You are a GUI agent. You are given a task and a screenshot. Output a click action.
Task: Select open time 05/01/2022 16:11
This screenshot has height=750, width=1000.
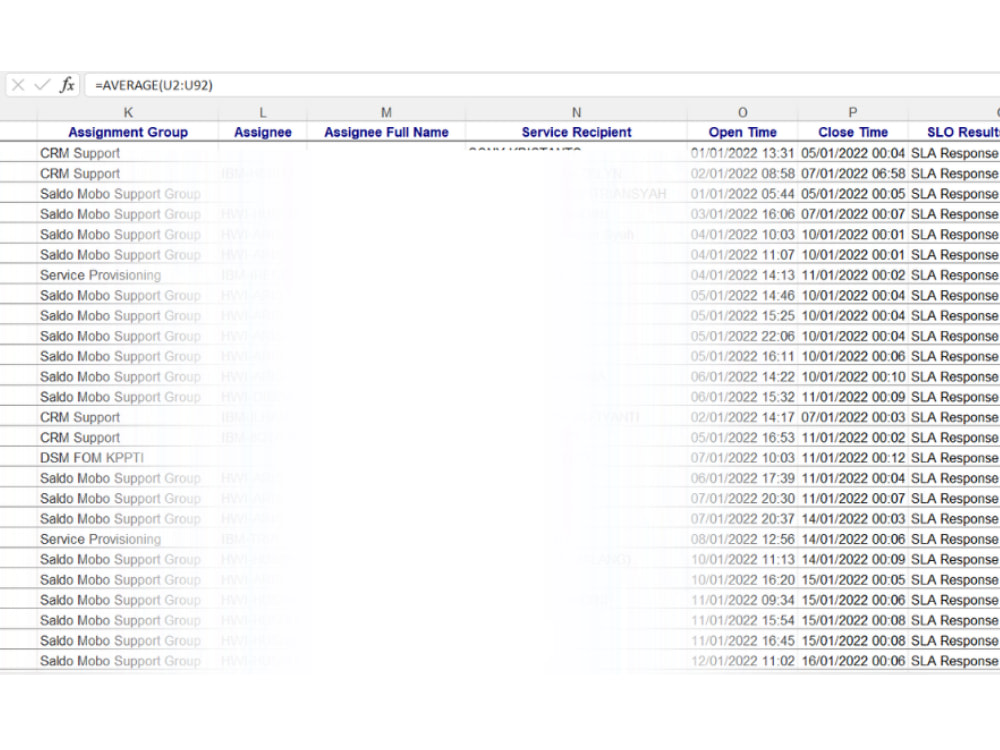point(742,357)
